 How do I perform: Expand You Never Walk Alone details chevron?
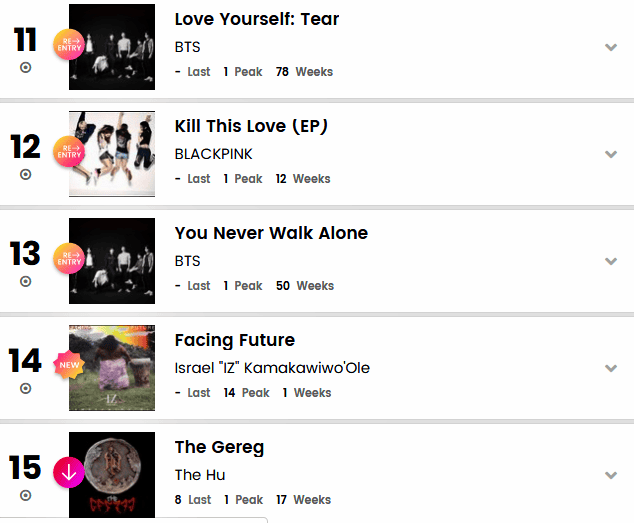(611, 261)
